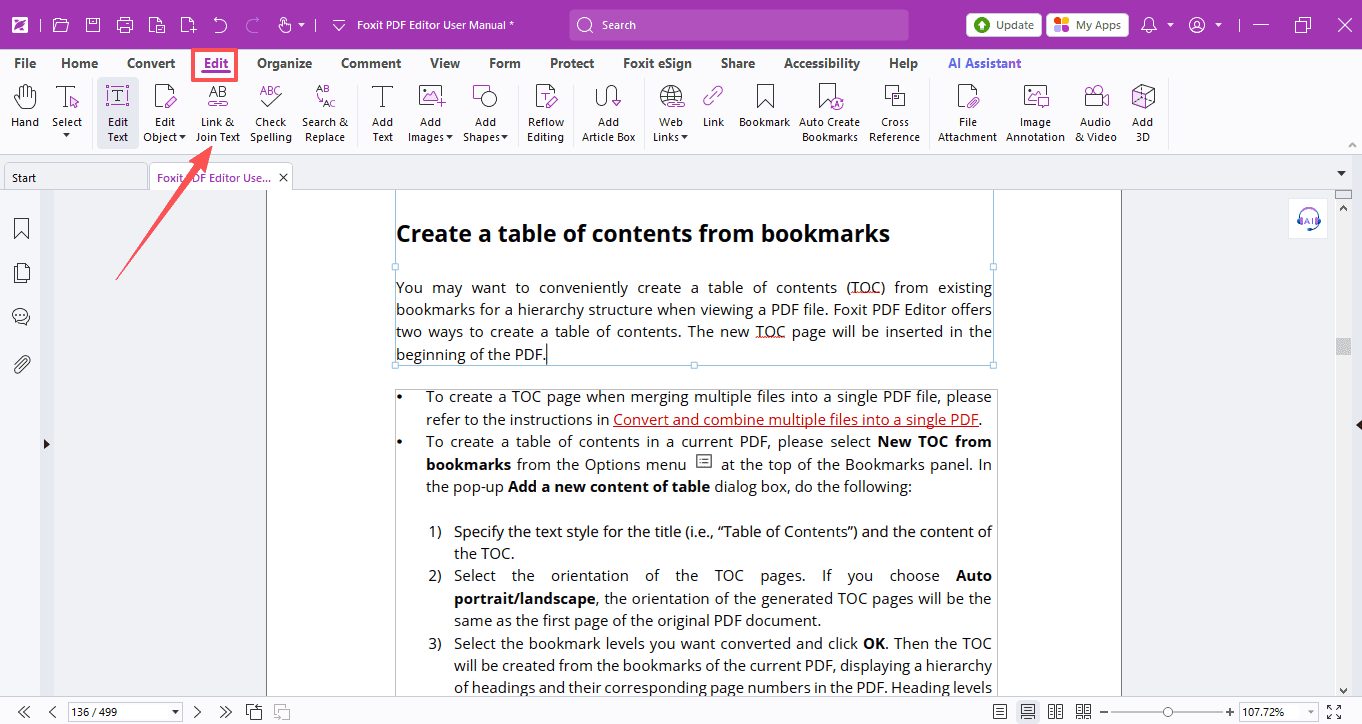Expand the left navigation panel arrow
This screenshot has width=1362, height=724.
(46, 444)
